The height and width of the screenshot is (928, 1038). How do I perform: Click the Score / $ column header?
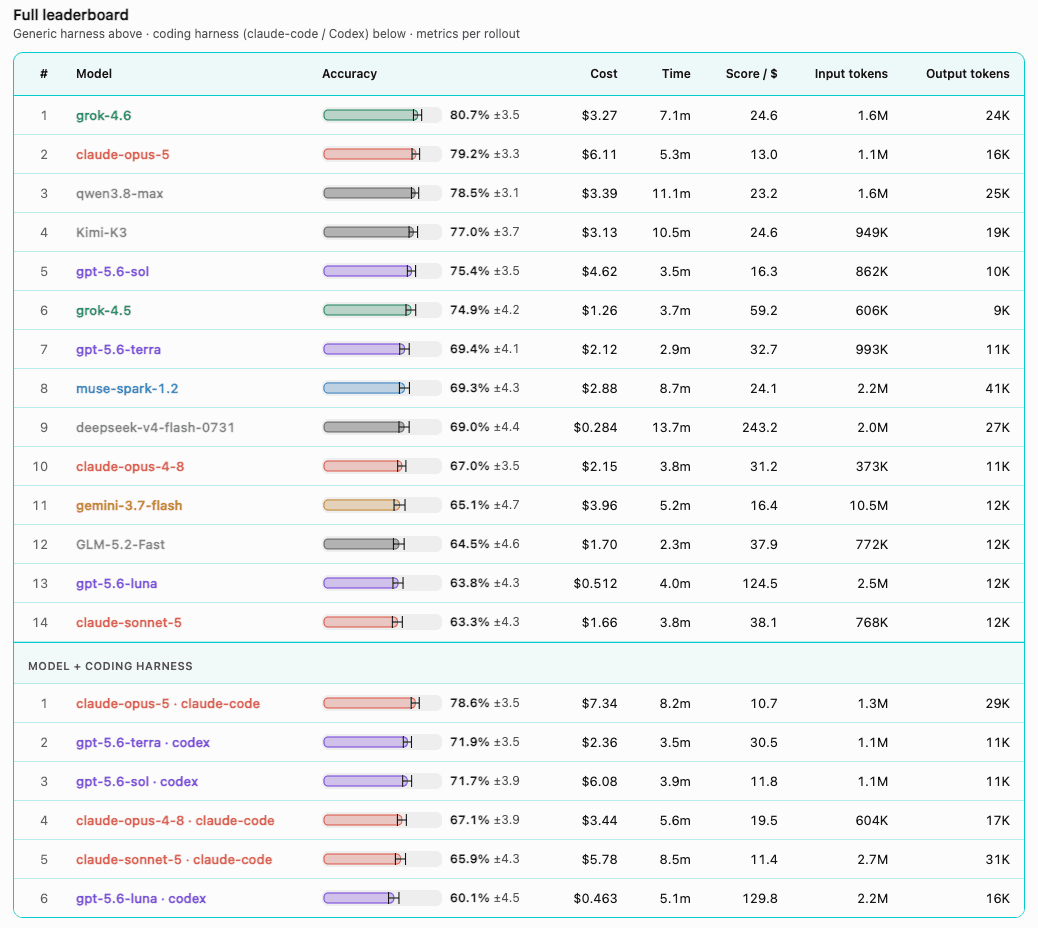751,74
